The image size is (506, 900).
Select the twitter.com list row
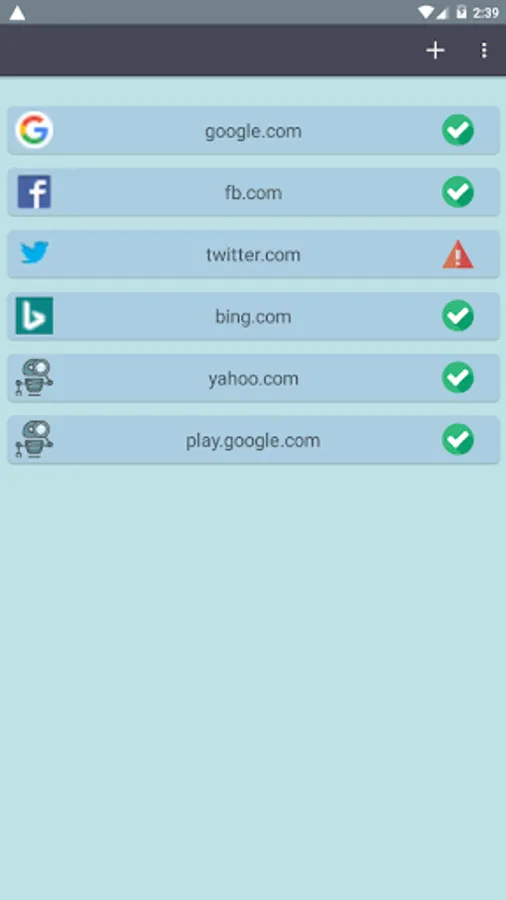click(253, 254)
